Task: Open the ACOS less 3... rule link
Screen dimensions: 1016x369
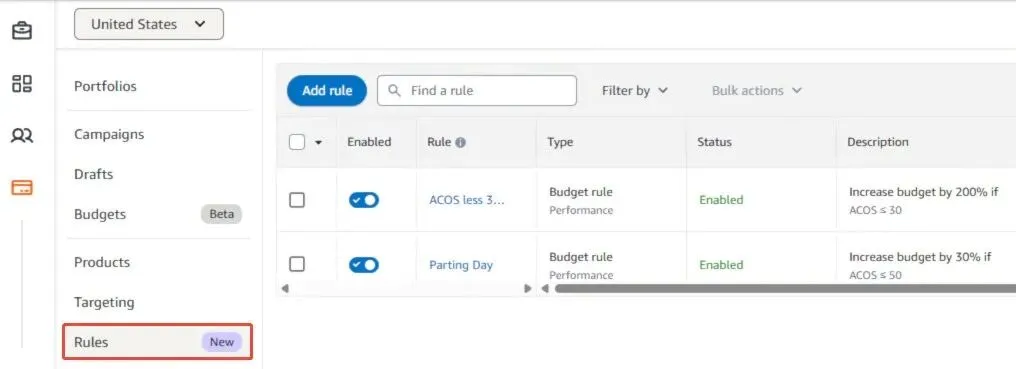Action: coord(467,200)
